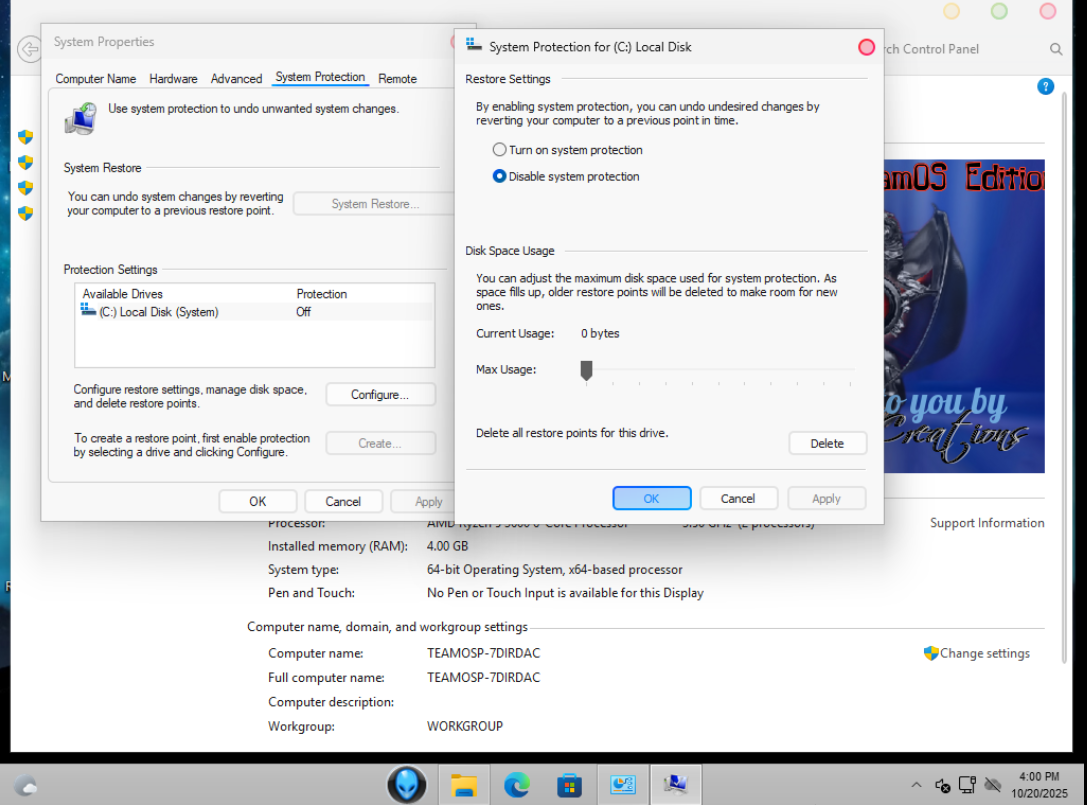Image resolution: width=1087 pixels, height=805 pixels.
Task: Switch to the Computer Name tab
Action: click(x=95, y=79)
